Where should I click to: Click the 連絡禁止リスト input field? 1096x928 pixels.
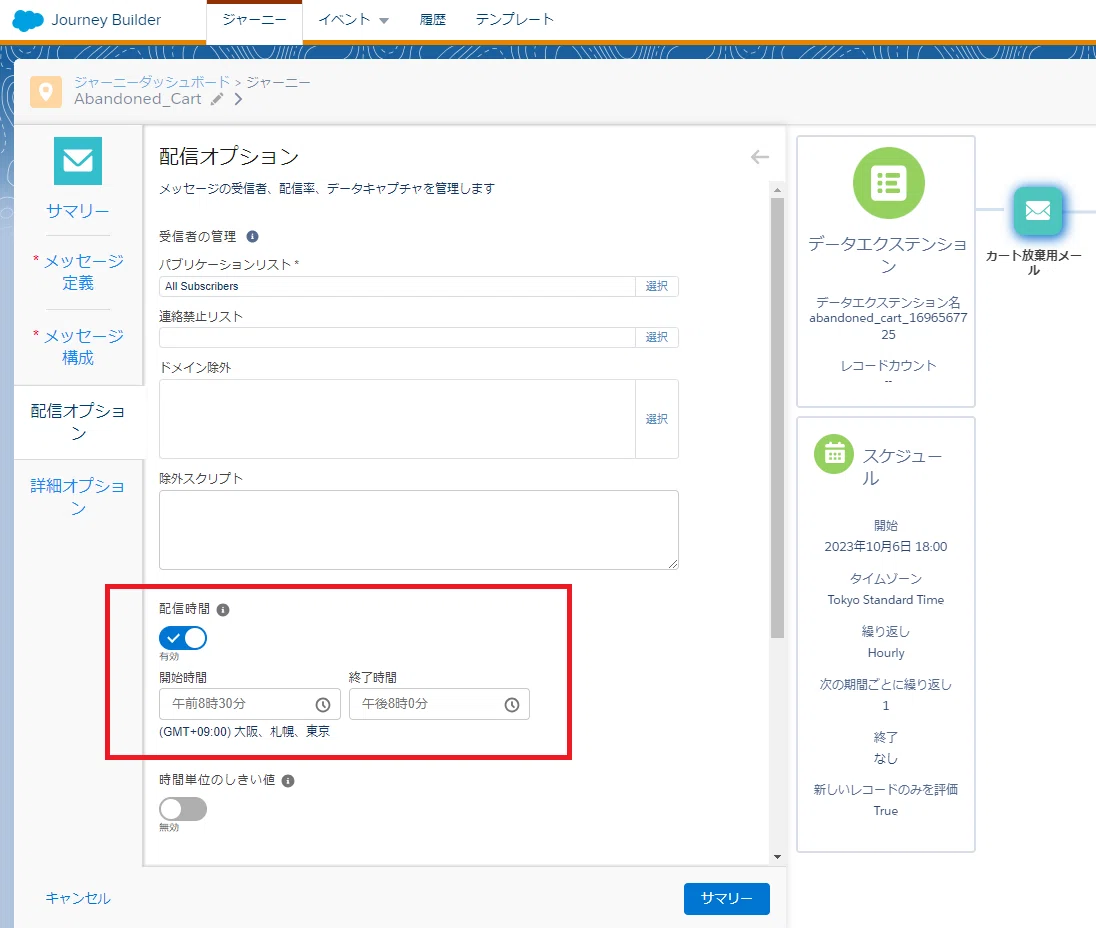[x=397, y=338]
